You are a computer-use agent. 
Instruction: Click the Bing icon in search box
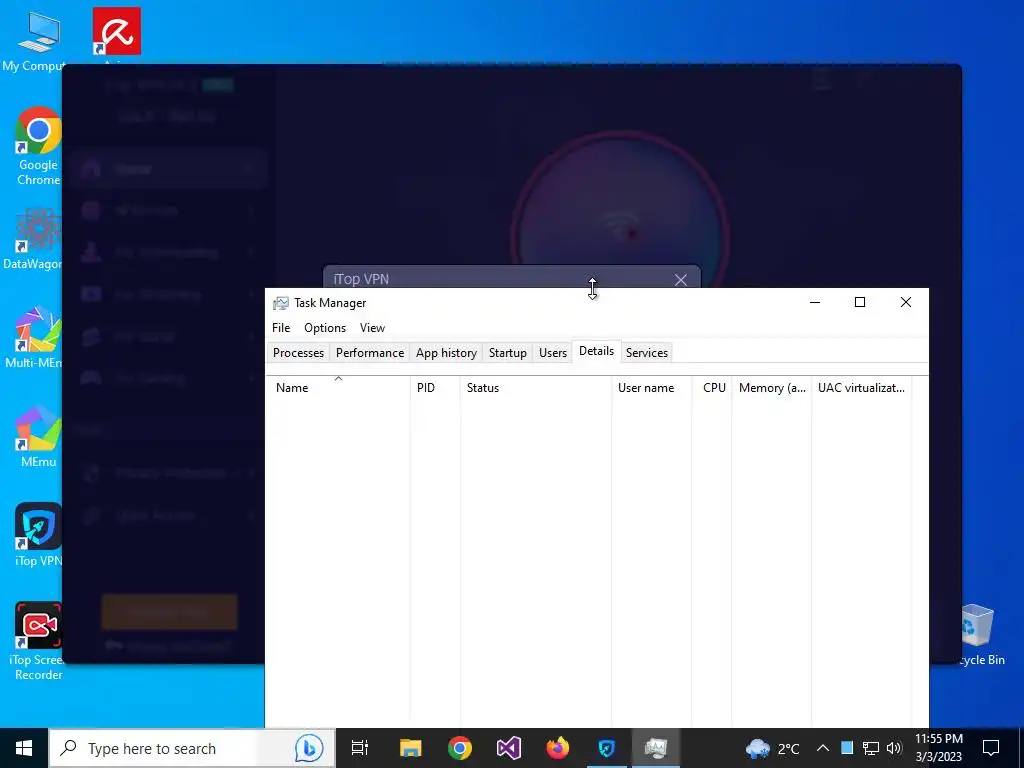pos(309,748)
